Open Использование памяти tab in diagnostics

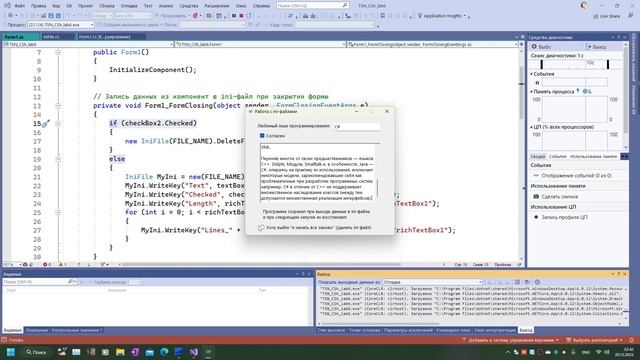click(x=593, y=156)
